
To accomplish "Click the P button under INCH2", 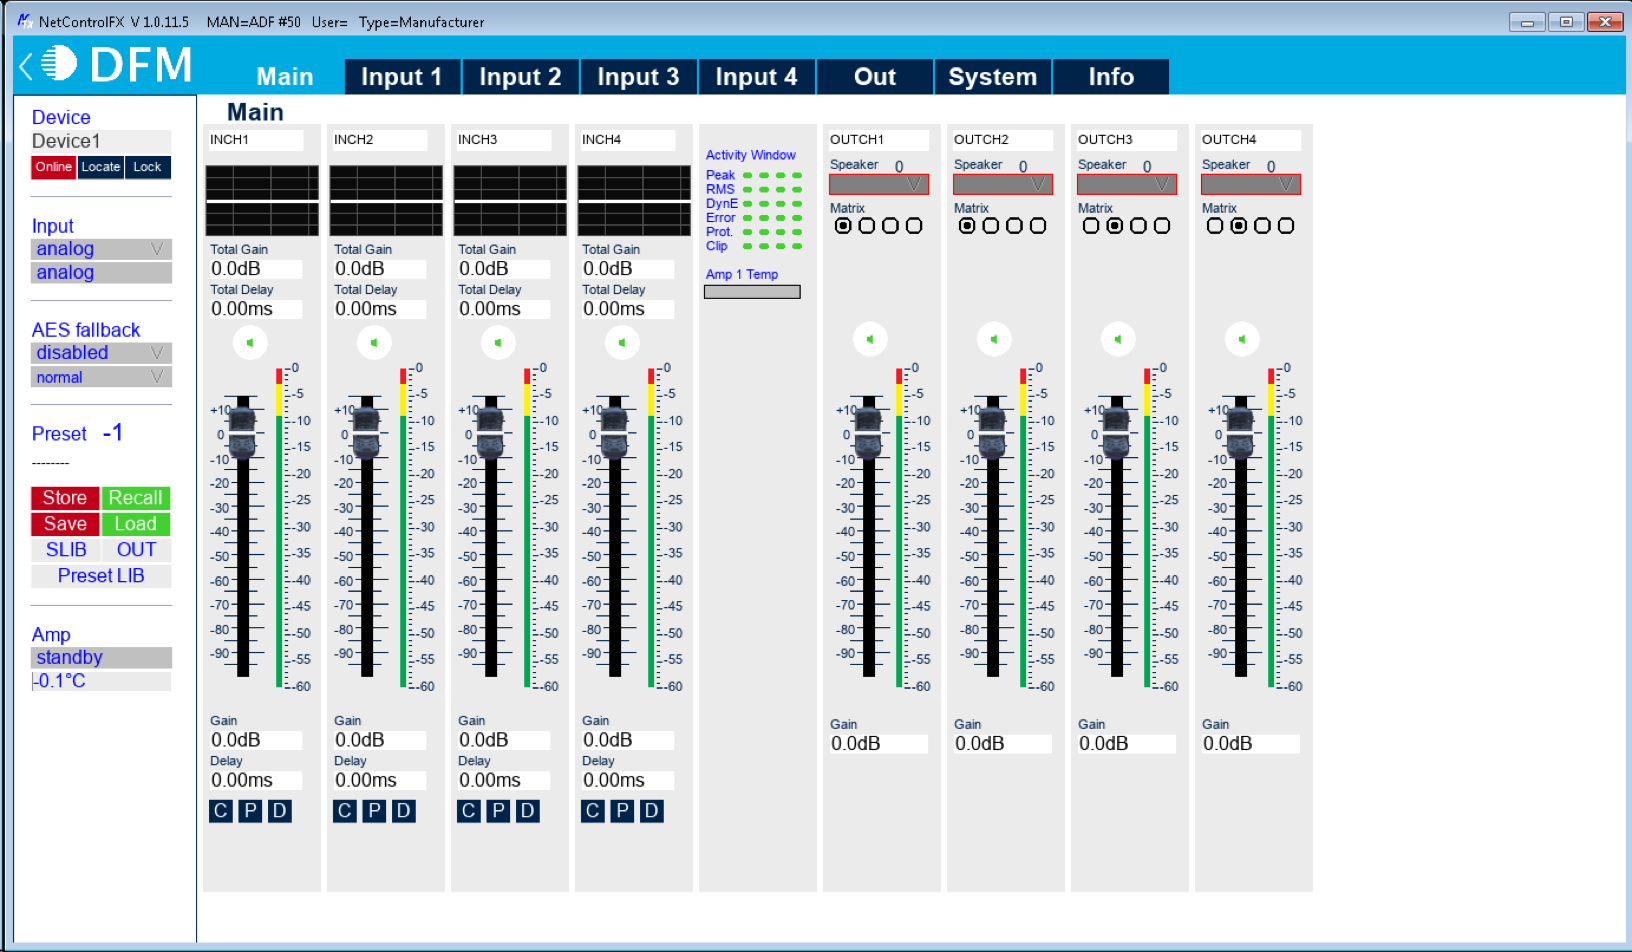I will click(x=374, y=811).
